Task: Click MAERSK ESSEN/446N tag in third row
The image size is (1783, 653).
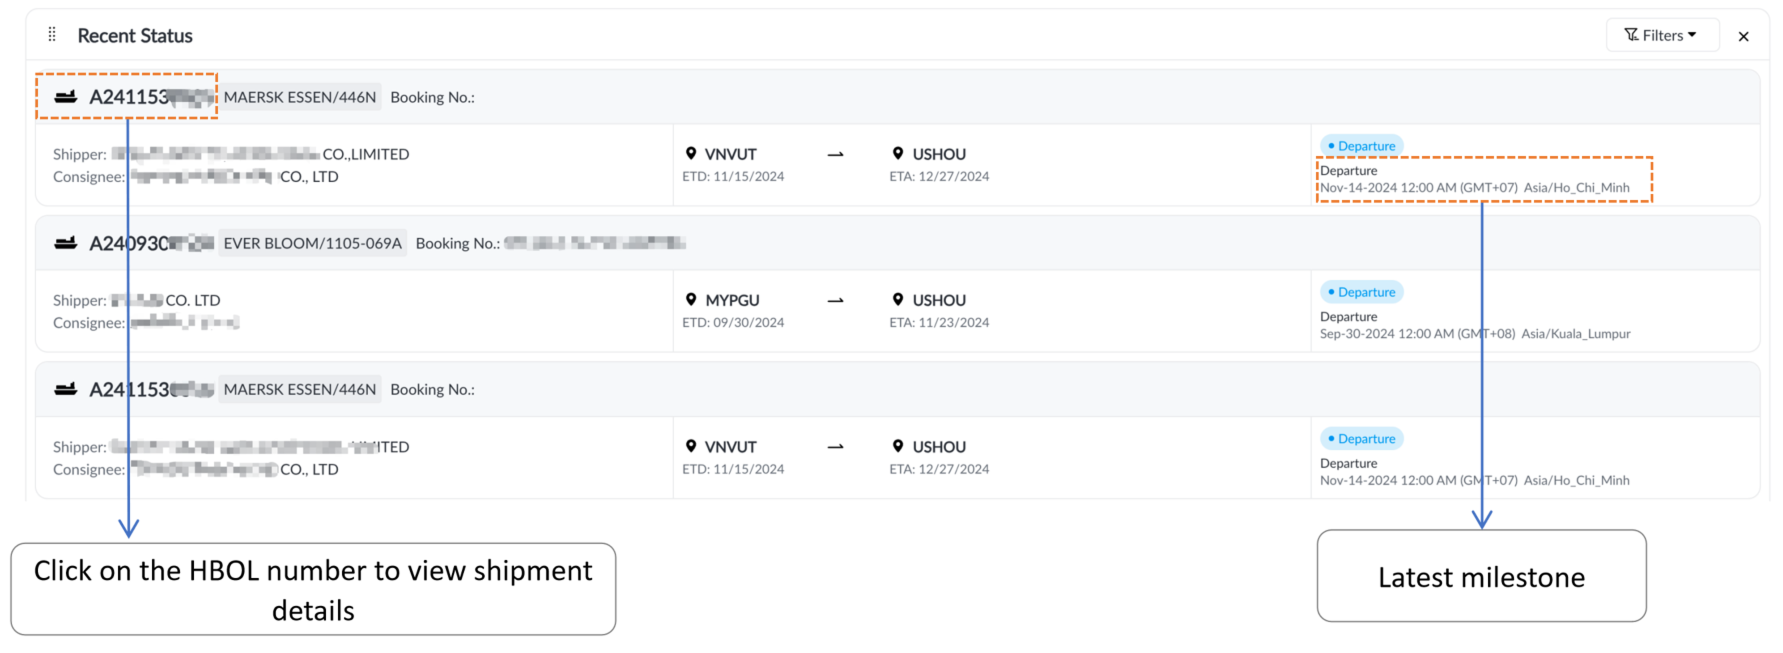Action: [299, 389]
